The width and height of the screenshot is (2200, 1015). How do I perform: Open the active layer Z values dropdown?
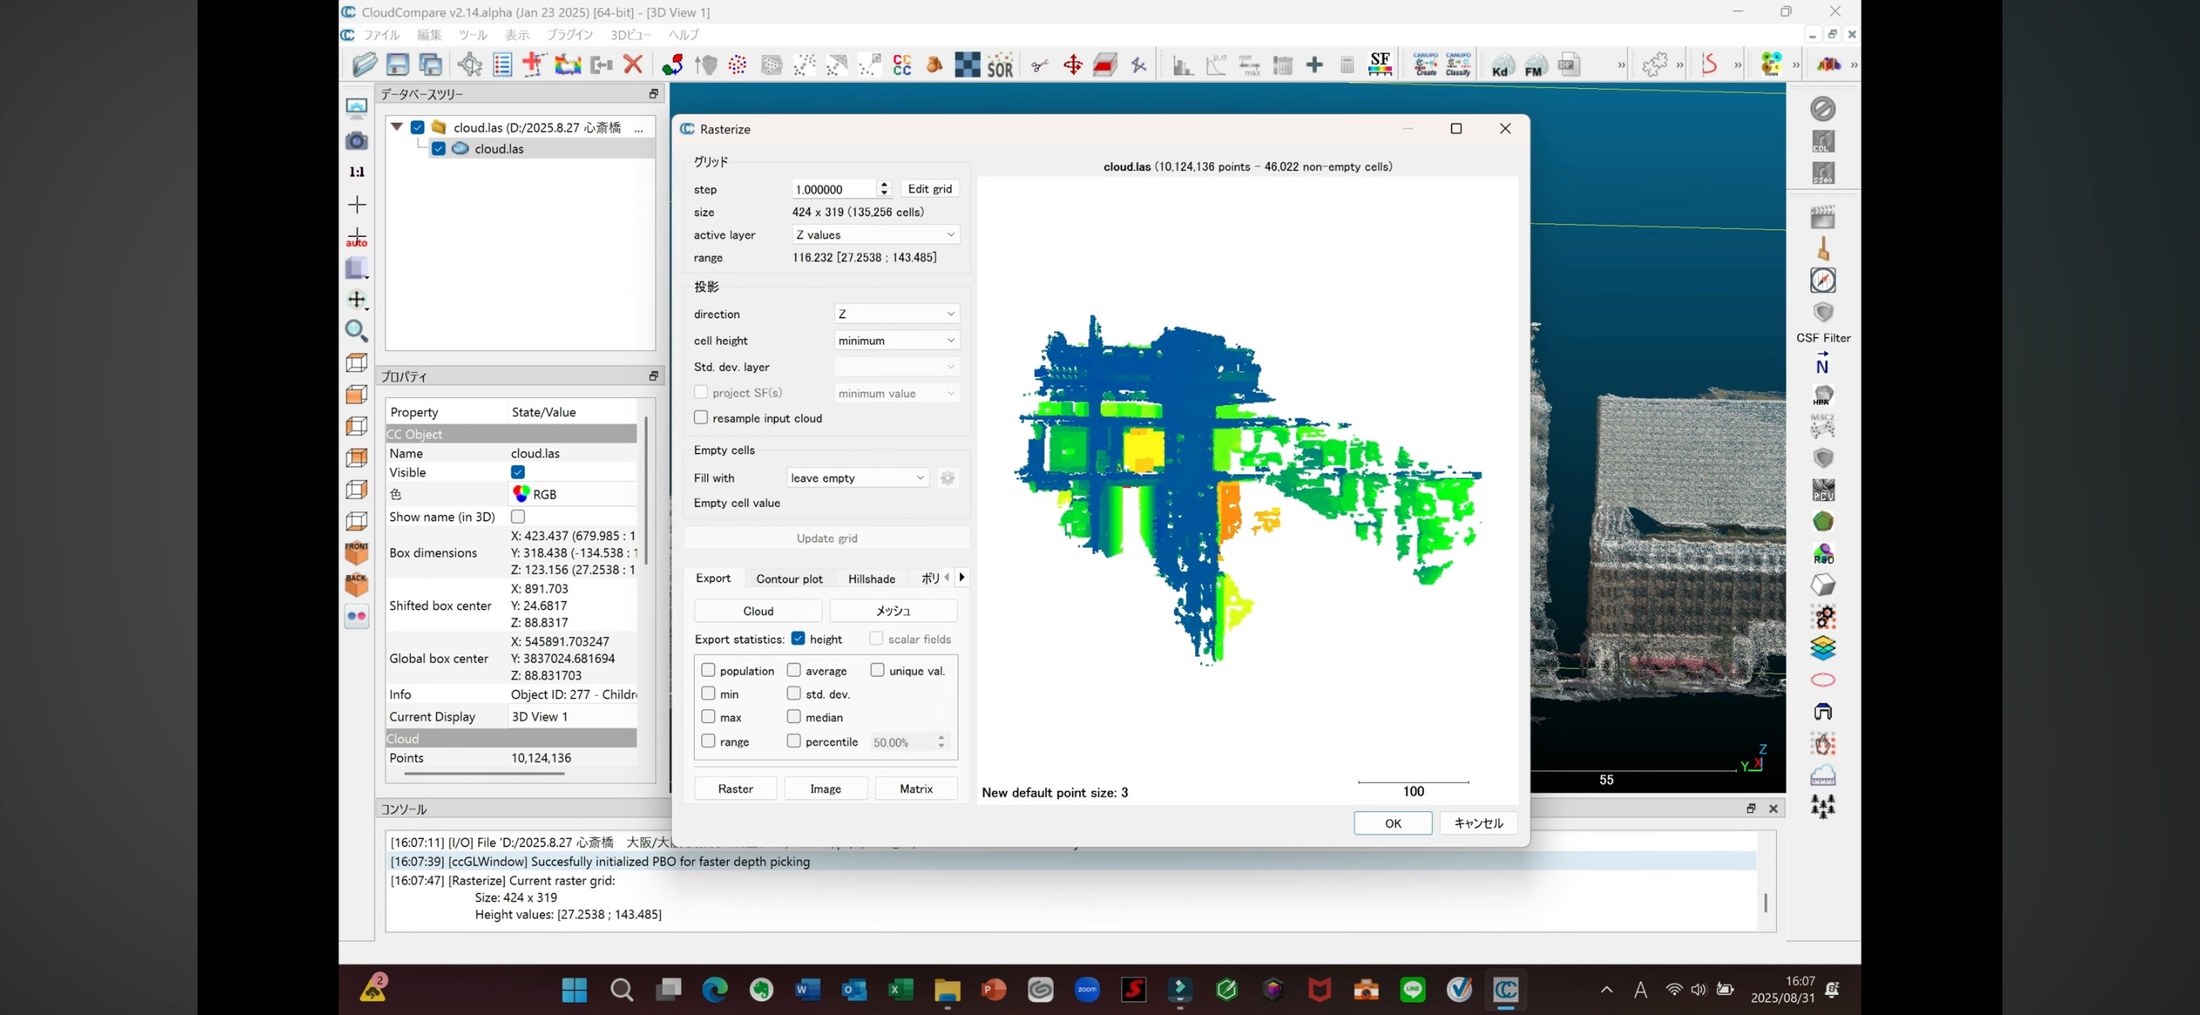[875, 234]
